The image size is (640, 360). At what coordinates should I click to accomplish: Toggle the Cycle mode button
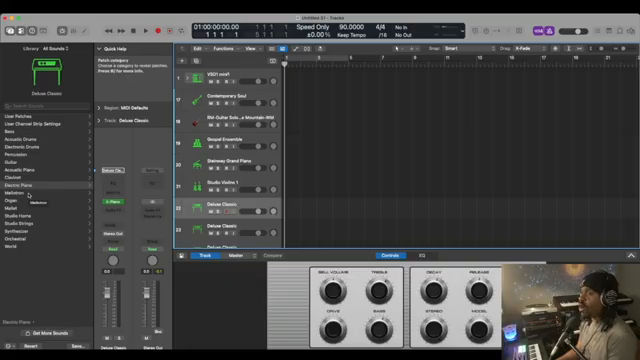tap(181, 31)
